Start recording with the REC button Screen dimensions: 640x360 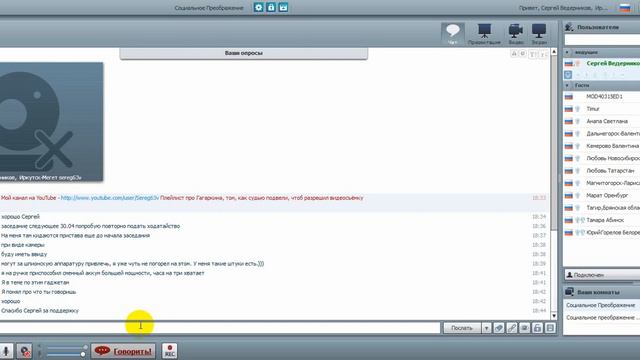[169, 351]
